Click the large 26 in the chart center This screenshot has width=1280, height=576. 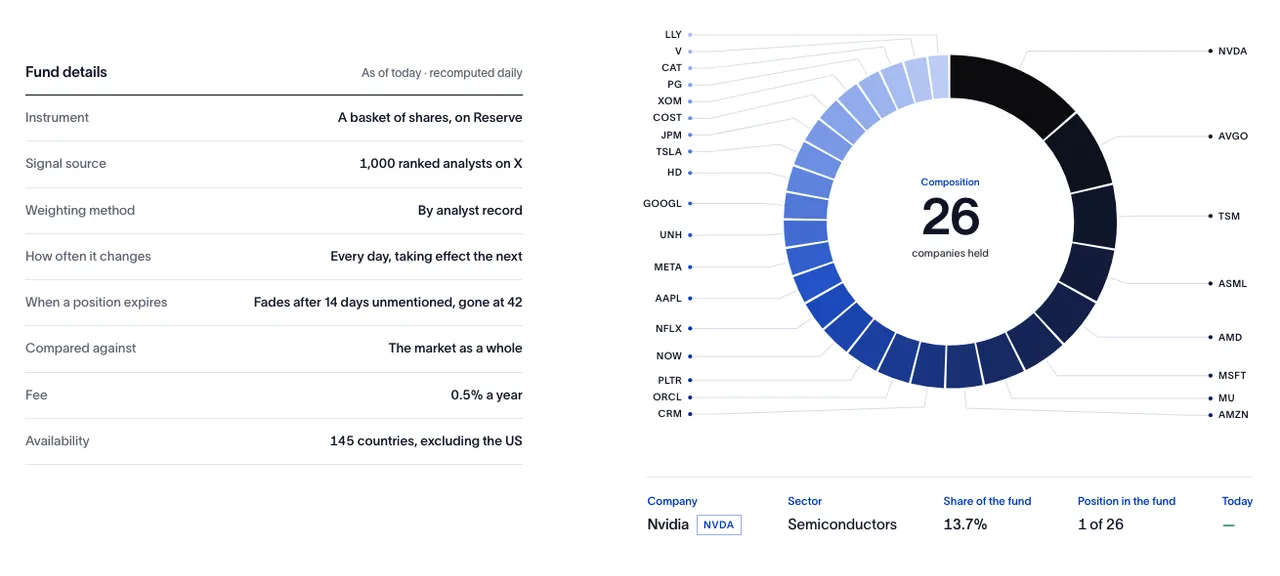[x=950, y=217]
